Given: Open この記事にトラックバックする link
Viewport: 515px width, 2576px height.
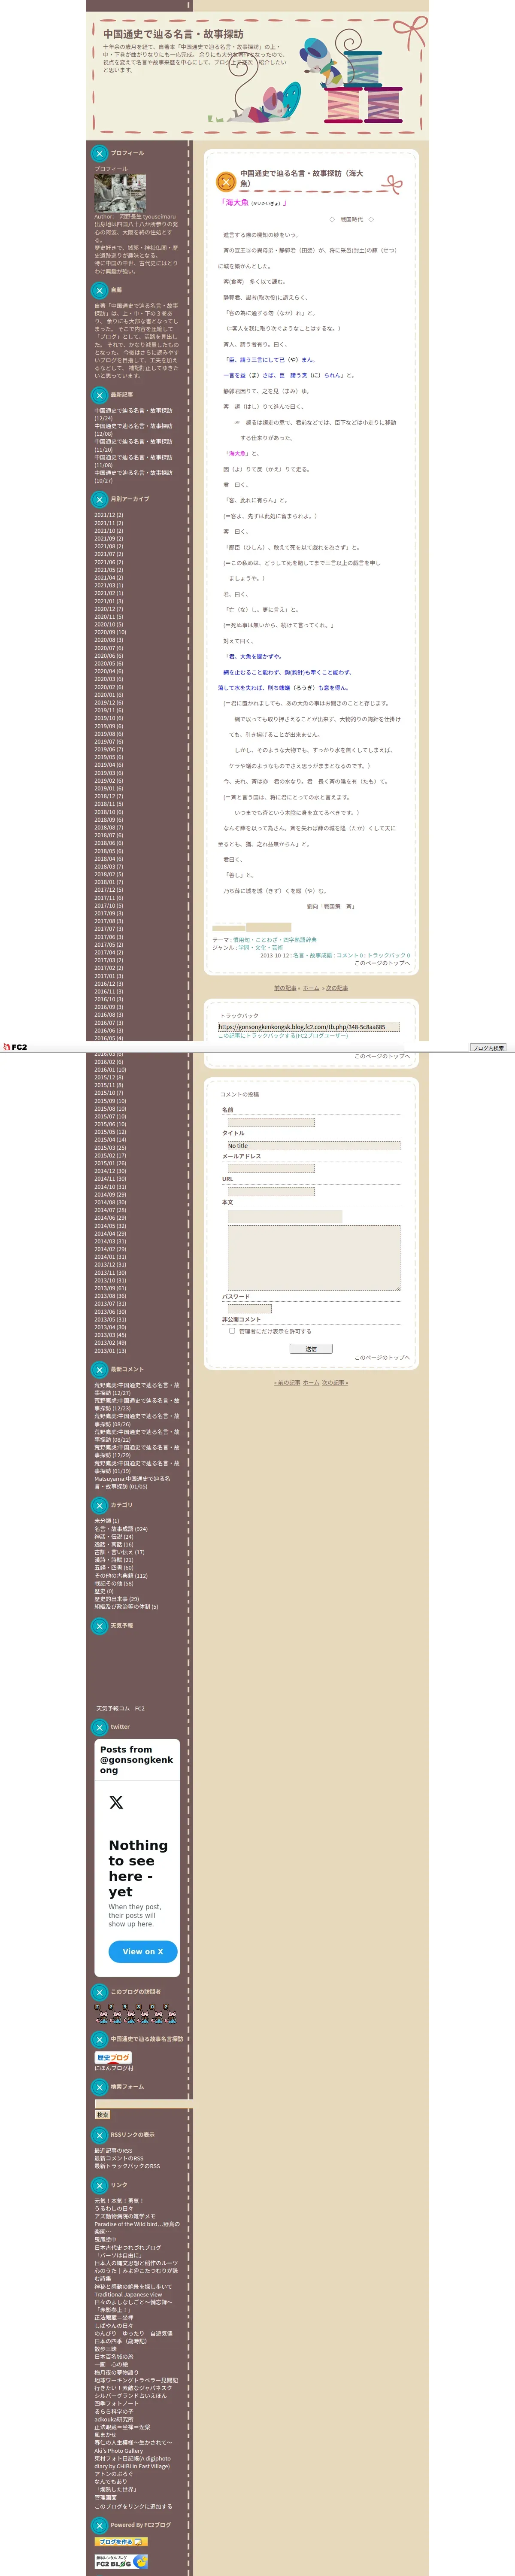Looking at the screenshot, I should tap(283, 1036).
